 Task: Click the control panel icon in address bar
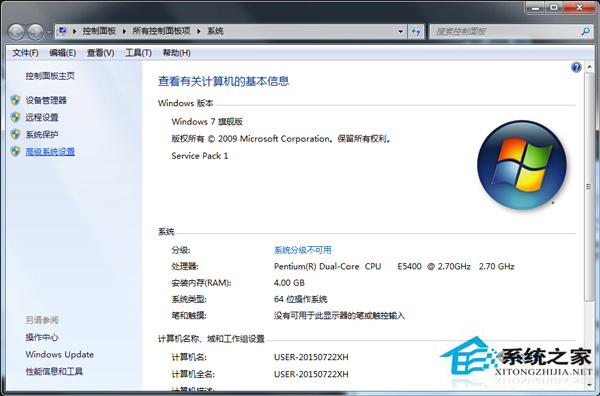point(62,31)
